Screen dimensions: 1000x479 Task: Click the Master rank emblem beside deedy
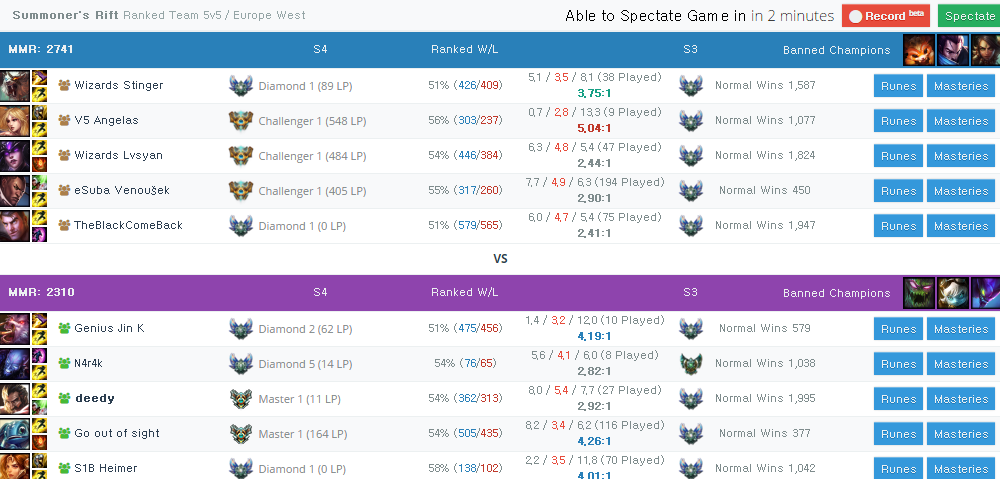[x=241, y=399]
